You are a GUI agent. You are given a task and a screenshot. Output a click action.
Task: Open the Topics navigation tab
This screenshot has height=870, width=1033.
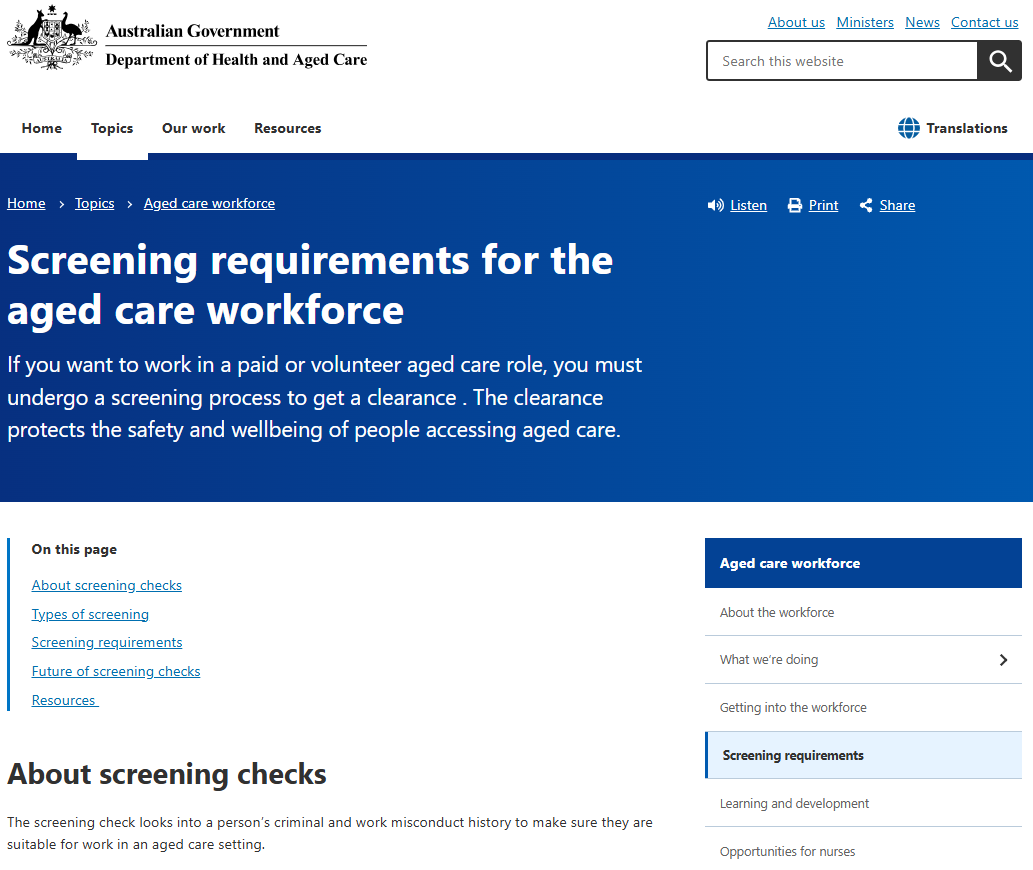pos(112,128)
